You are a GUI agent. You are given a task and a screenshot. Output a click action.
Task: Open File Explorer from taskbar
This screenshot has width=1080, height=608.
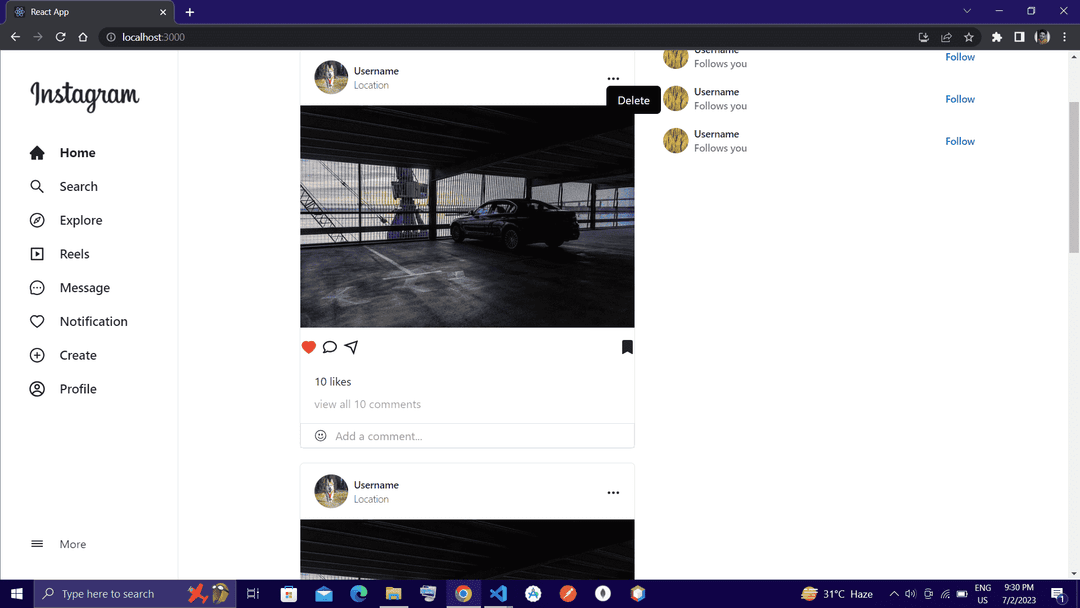coord(393,594)
